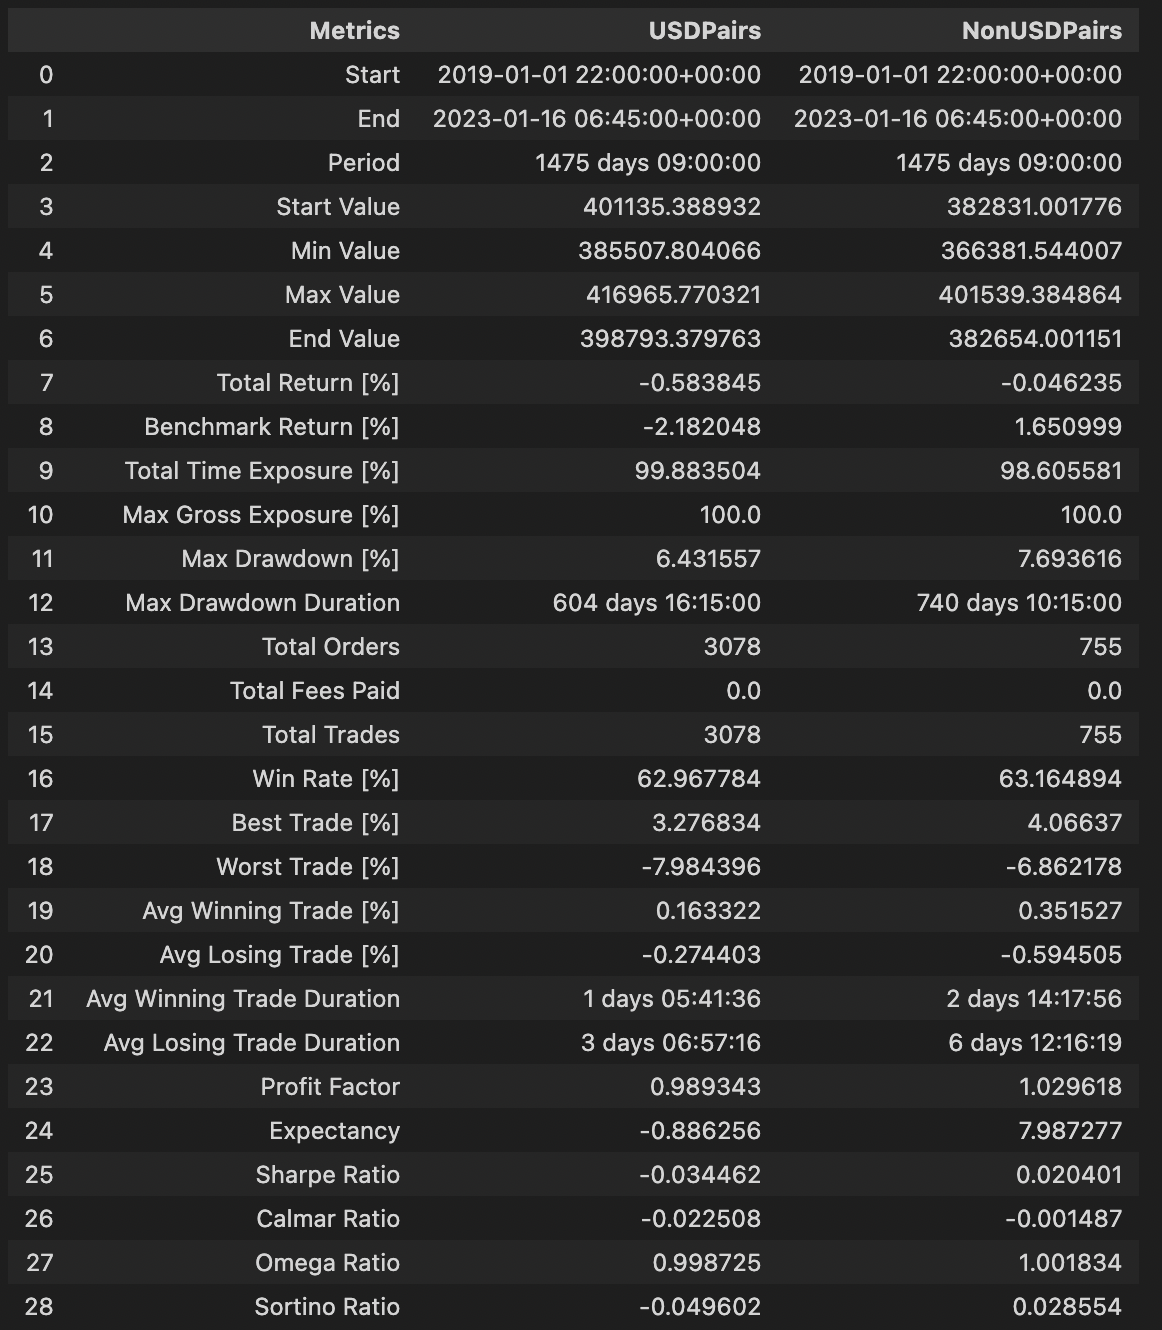Click USDPairs Win Rate value 62.967784
The image size is (1162, 1330).
[699, 779]
